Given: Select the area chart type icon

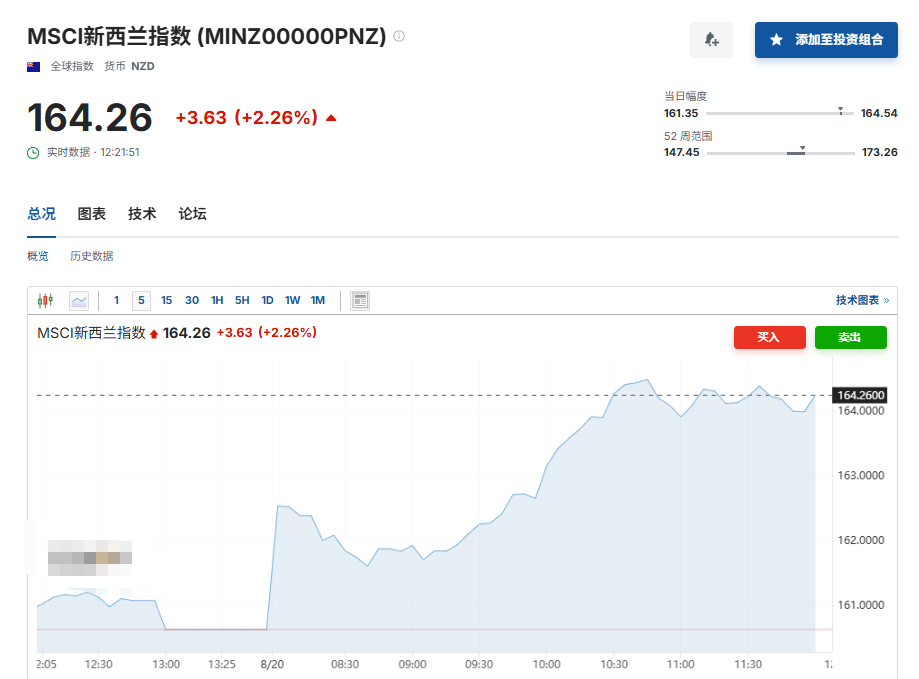Looking at the screenshot, I should point(78,300).
